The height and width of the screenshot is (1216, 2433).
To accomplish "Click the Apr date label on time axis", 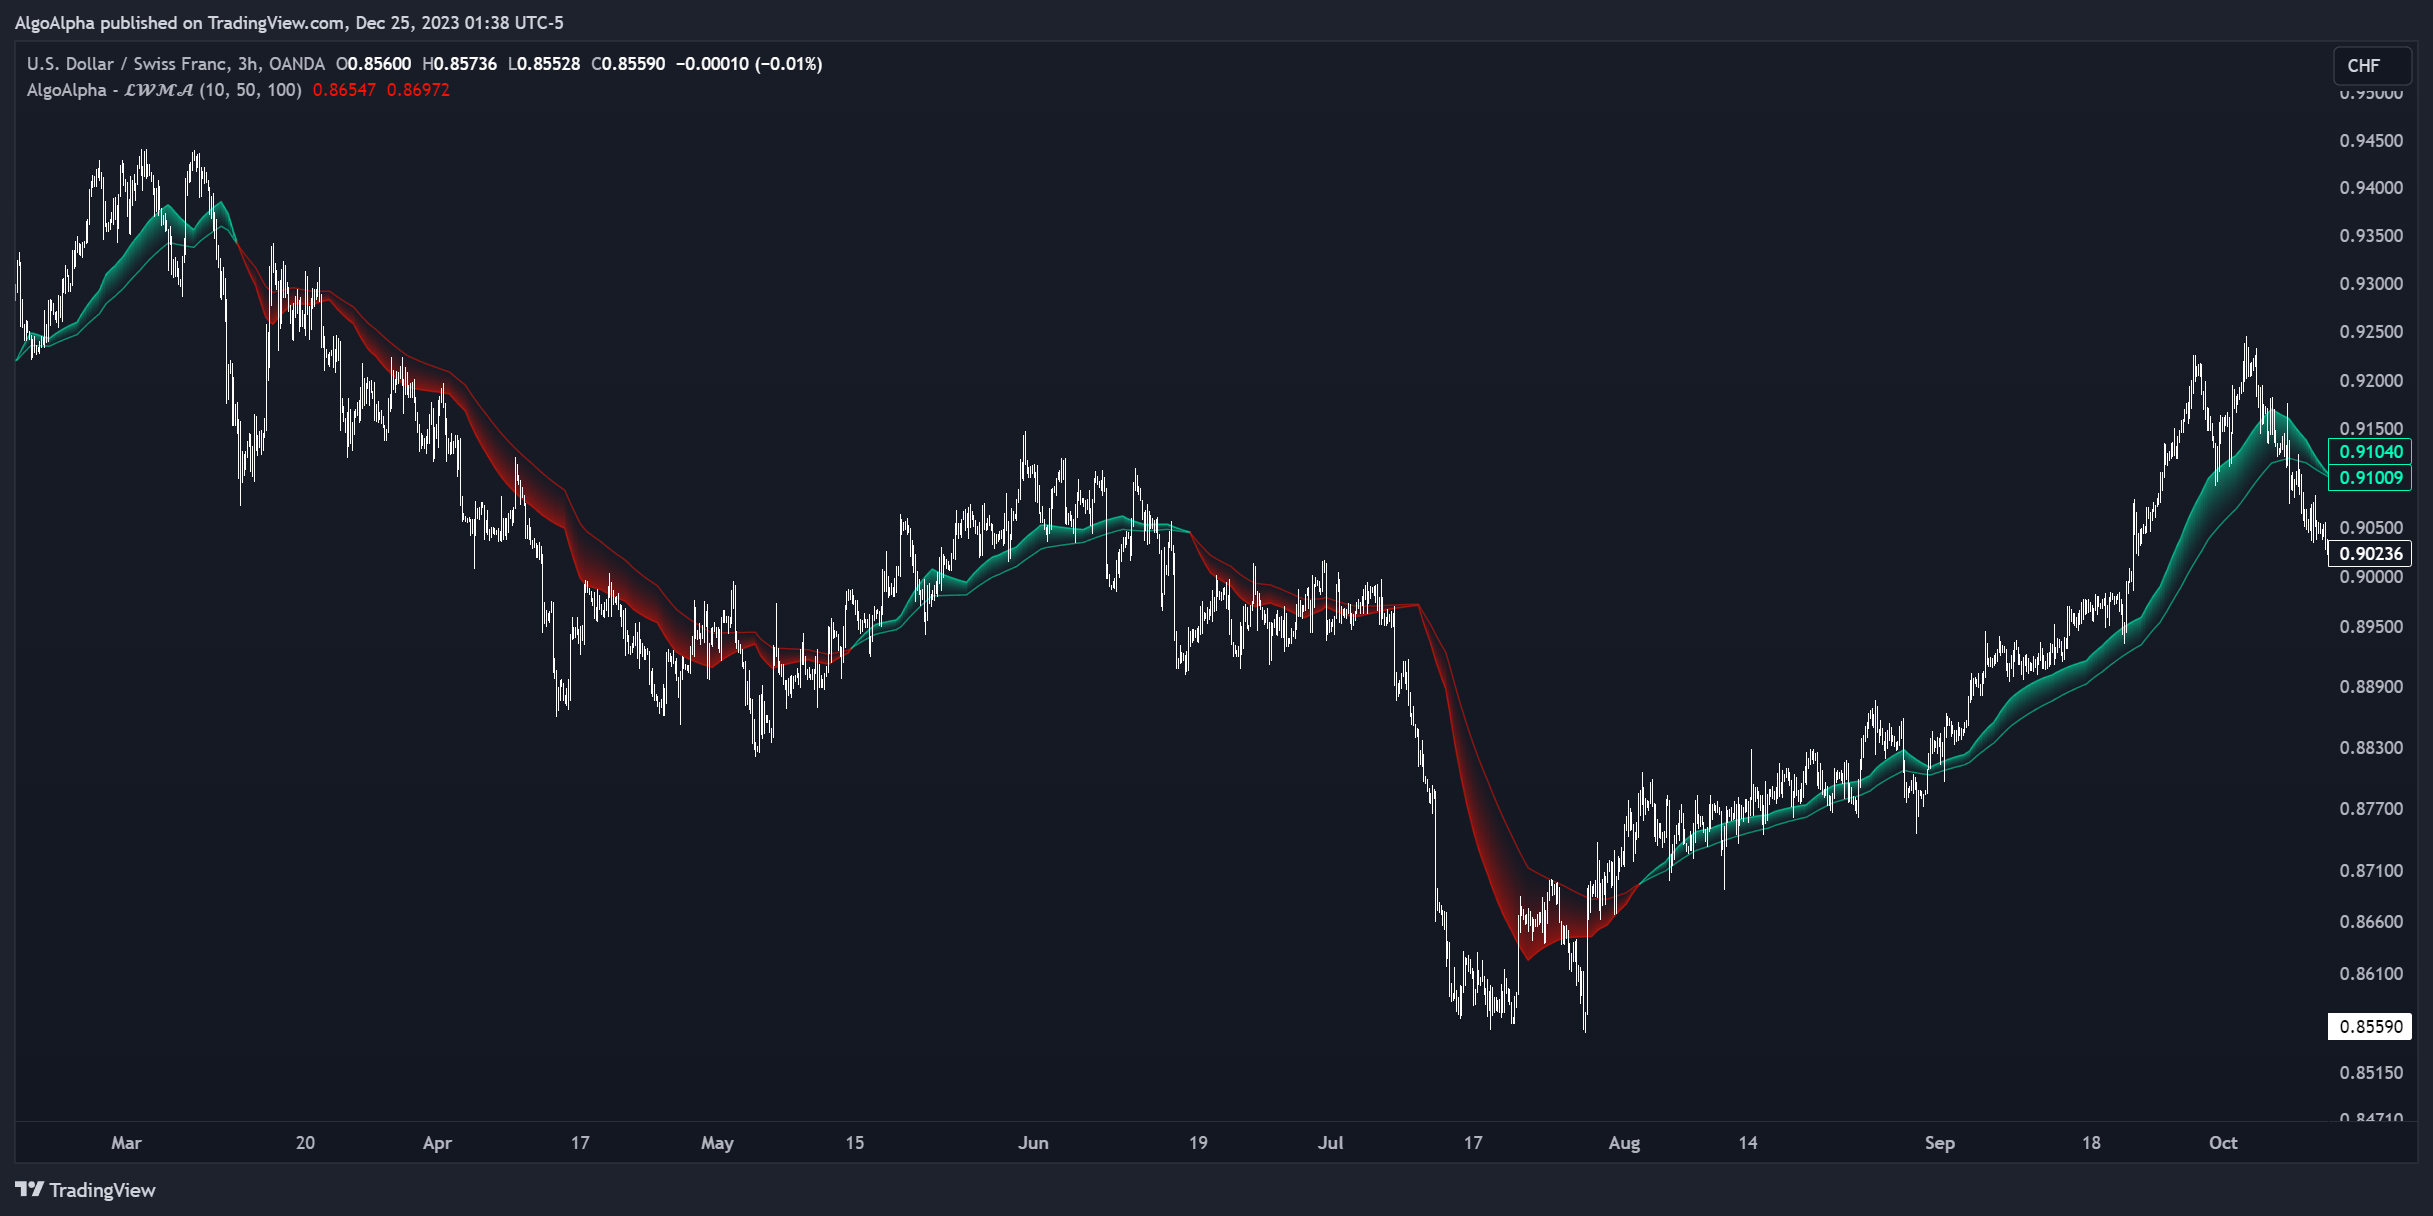I will pyautogui.click(x=437, y=1143).
